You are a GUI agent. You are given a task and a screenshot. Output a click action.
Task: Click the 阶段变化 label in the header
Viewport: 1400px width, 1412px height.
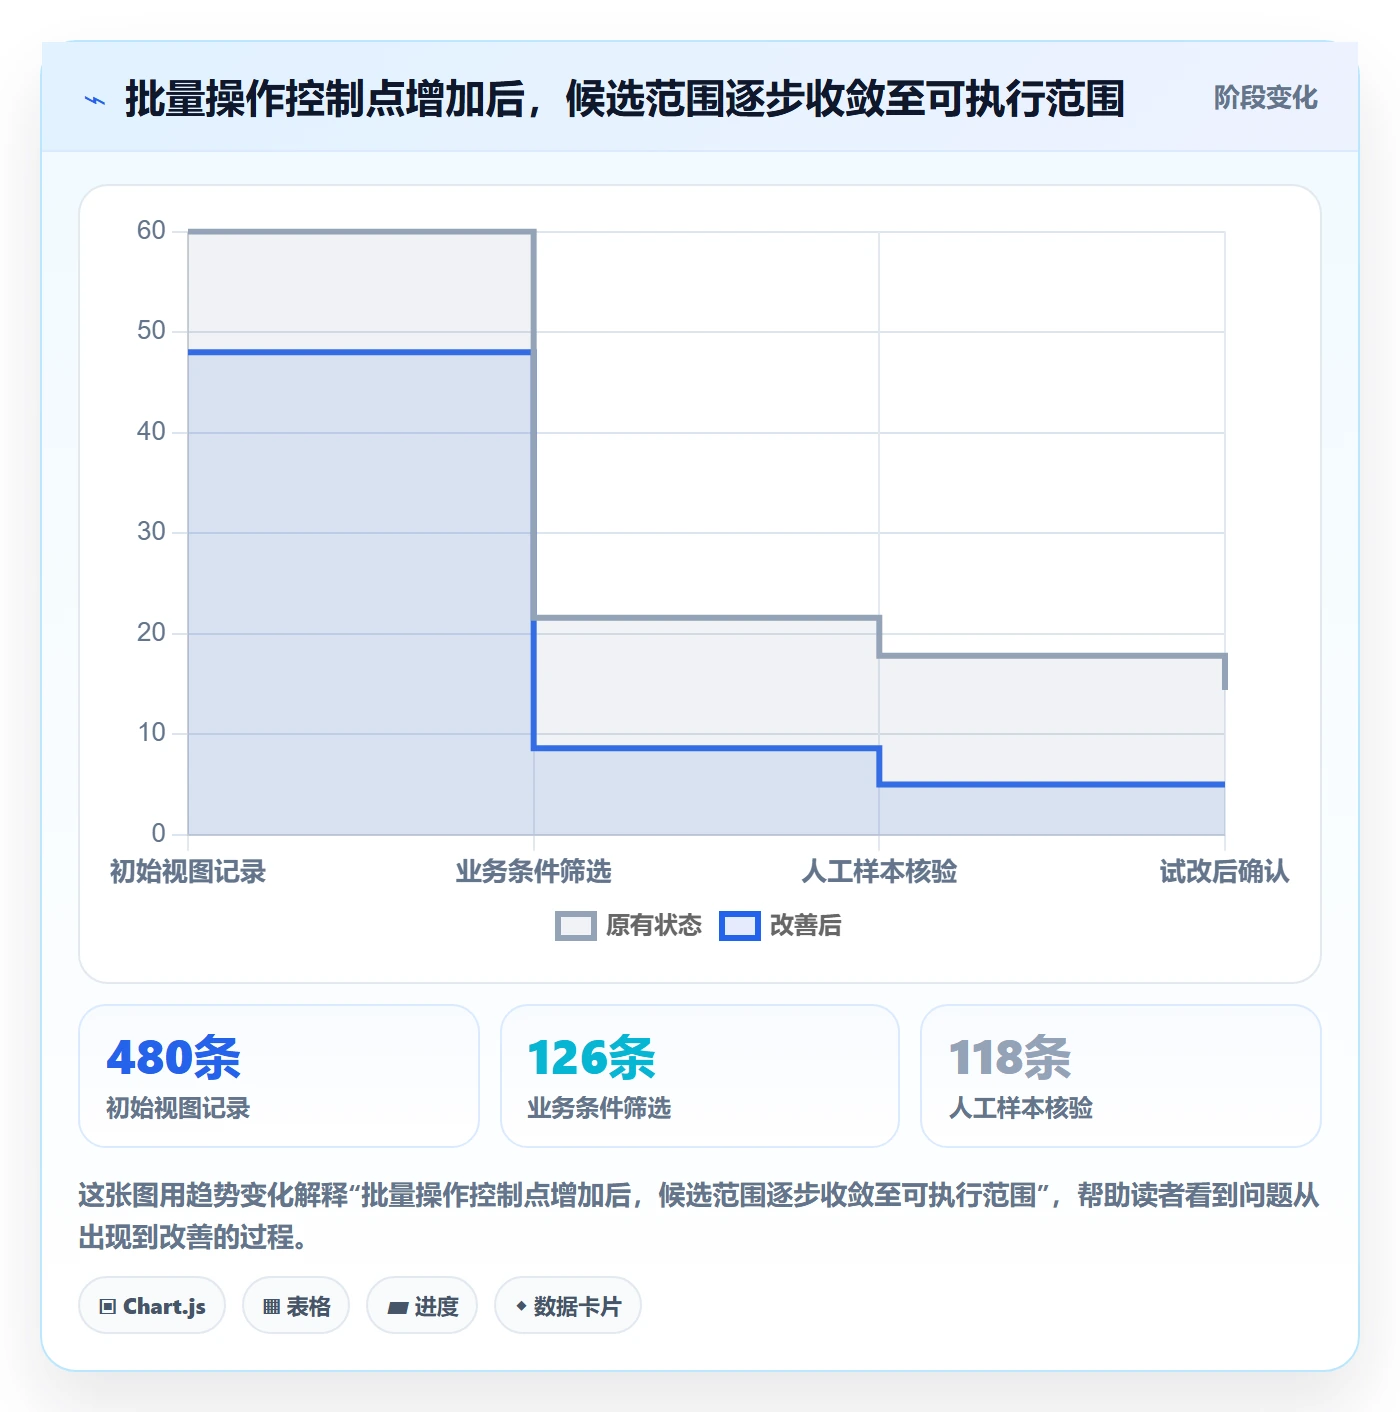tap(1265, 98)
